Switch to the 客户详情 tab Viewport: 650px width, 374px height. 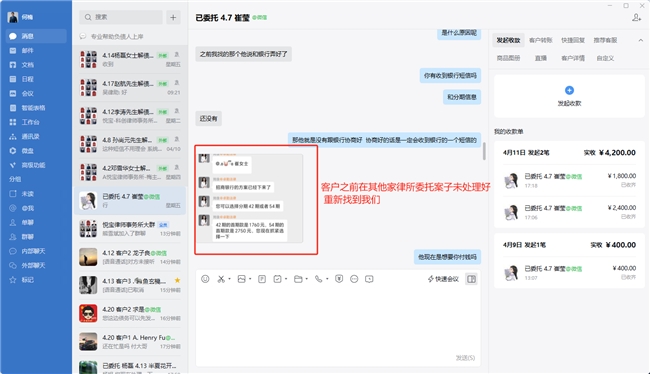point(573,58)
